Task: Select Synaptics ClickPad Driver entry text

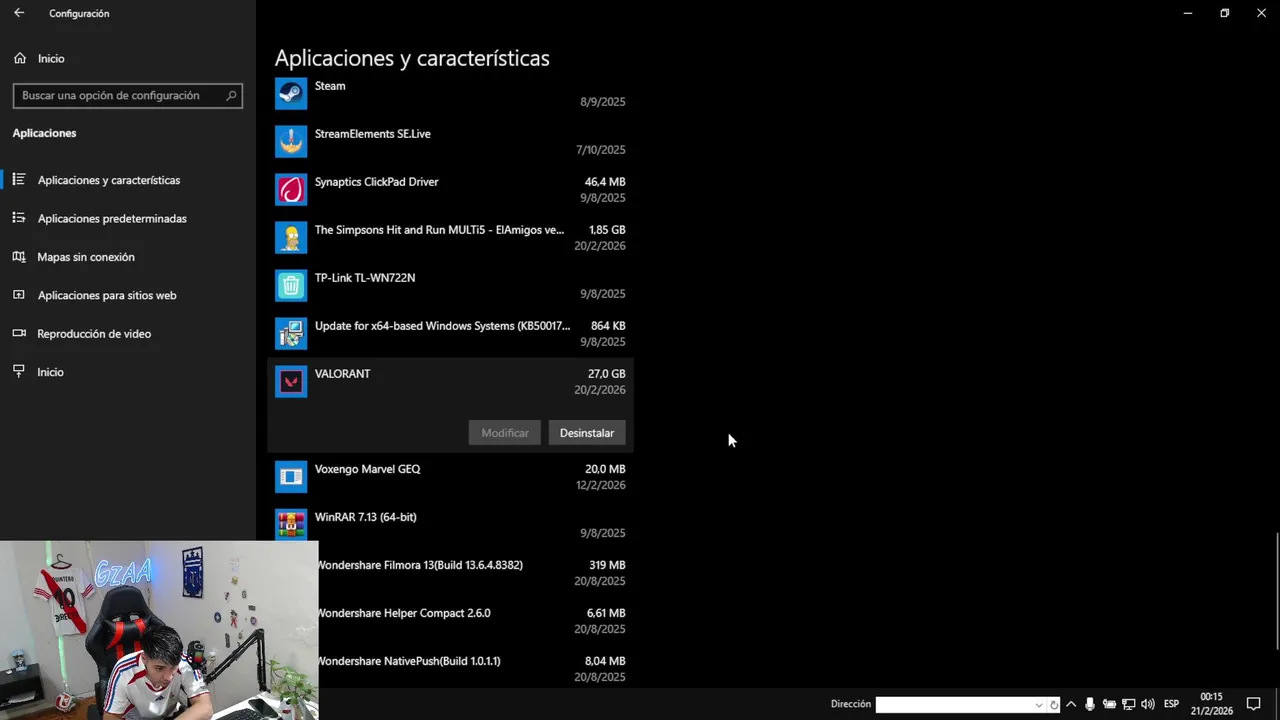Action: (376, 182)
